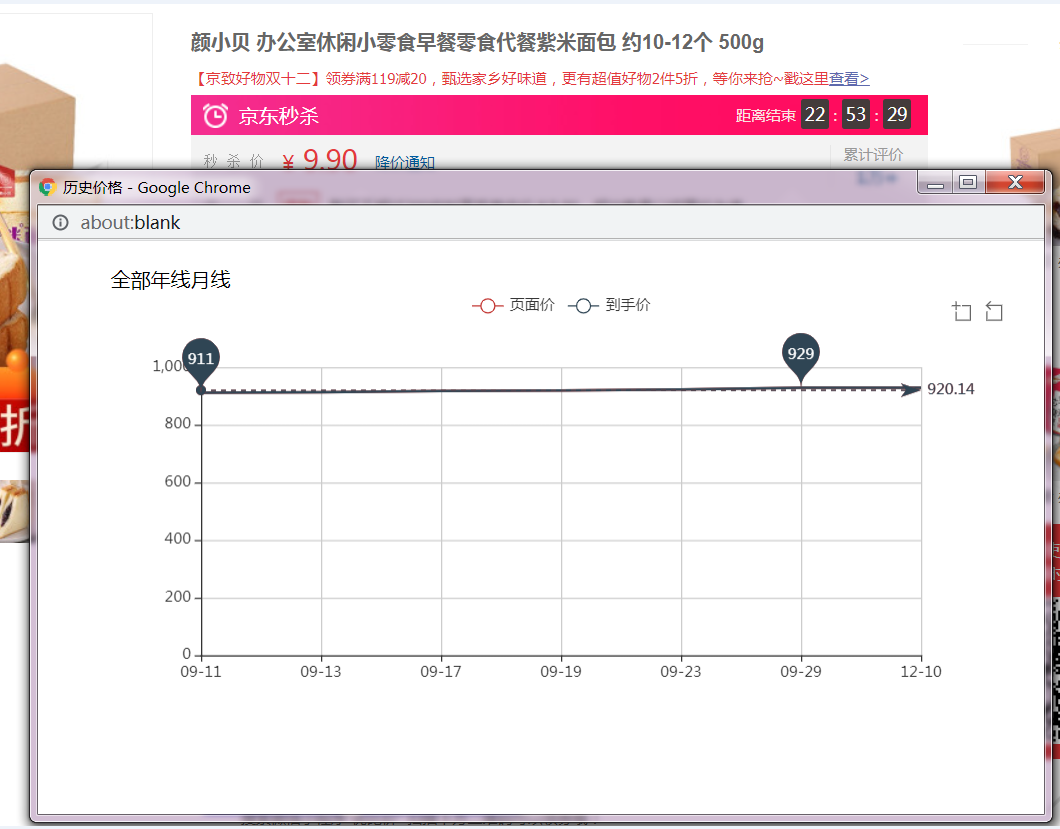Screen dimensions: 1060x829
Task: Click the alarm clock icon beside 京东秒杀
Action: click(215, 116)
